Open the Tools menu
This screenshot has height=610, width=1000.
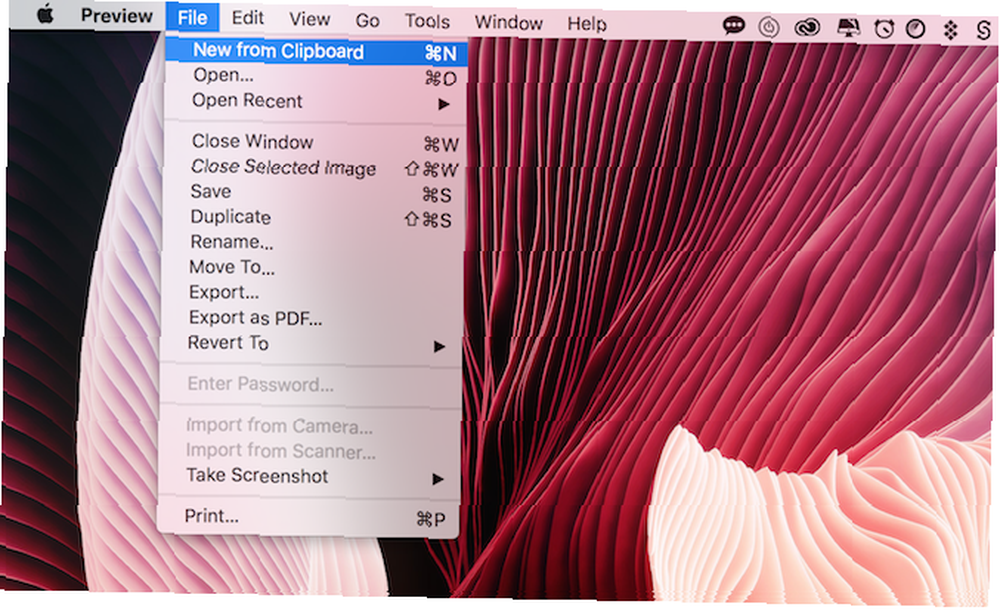click(x=427, y=22)
